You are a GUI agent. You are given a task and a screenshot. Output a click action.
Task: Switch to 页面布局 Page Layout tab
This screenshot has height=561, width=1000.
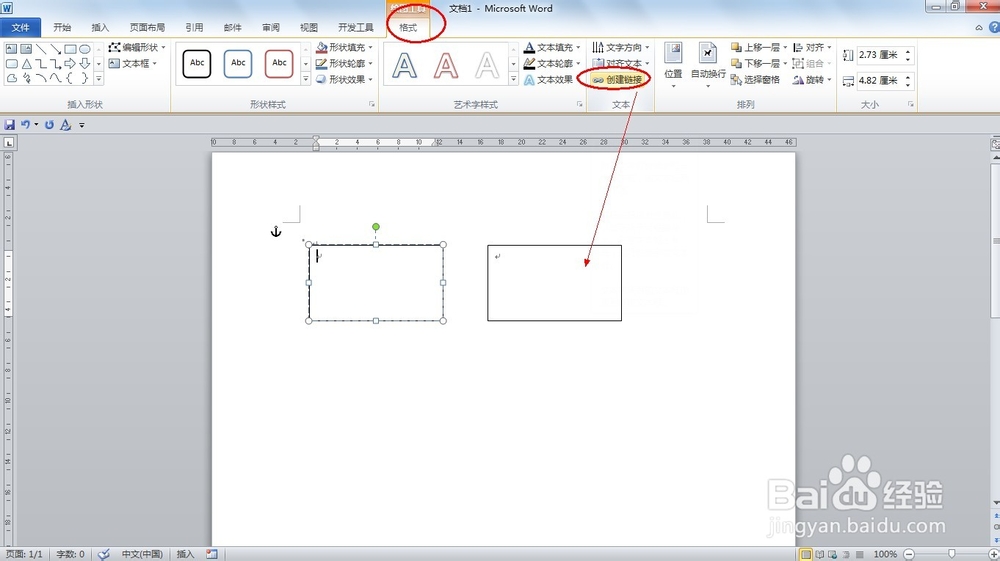point(147,27)
